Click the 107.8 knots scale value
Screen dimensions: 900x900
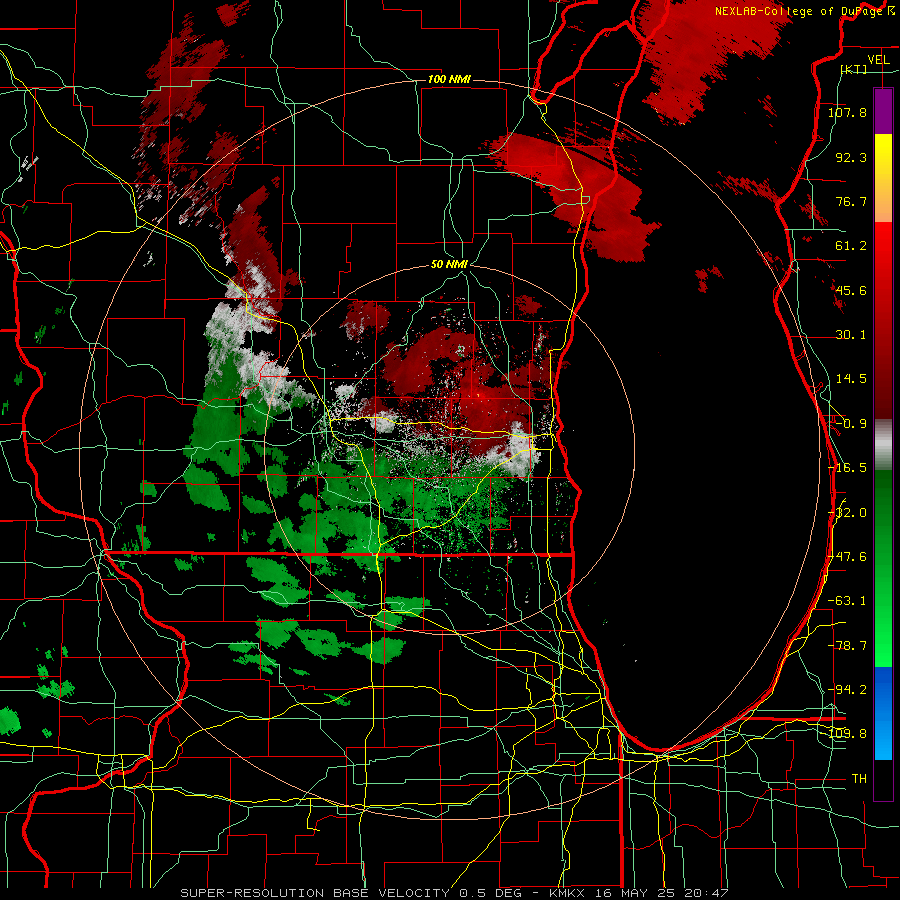click(847, 112)
